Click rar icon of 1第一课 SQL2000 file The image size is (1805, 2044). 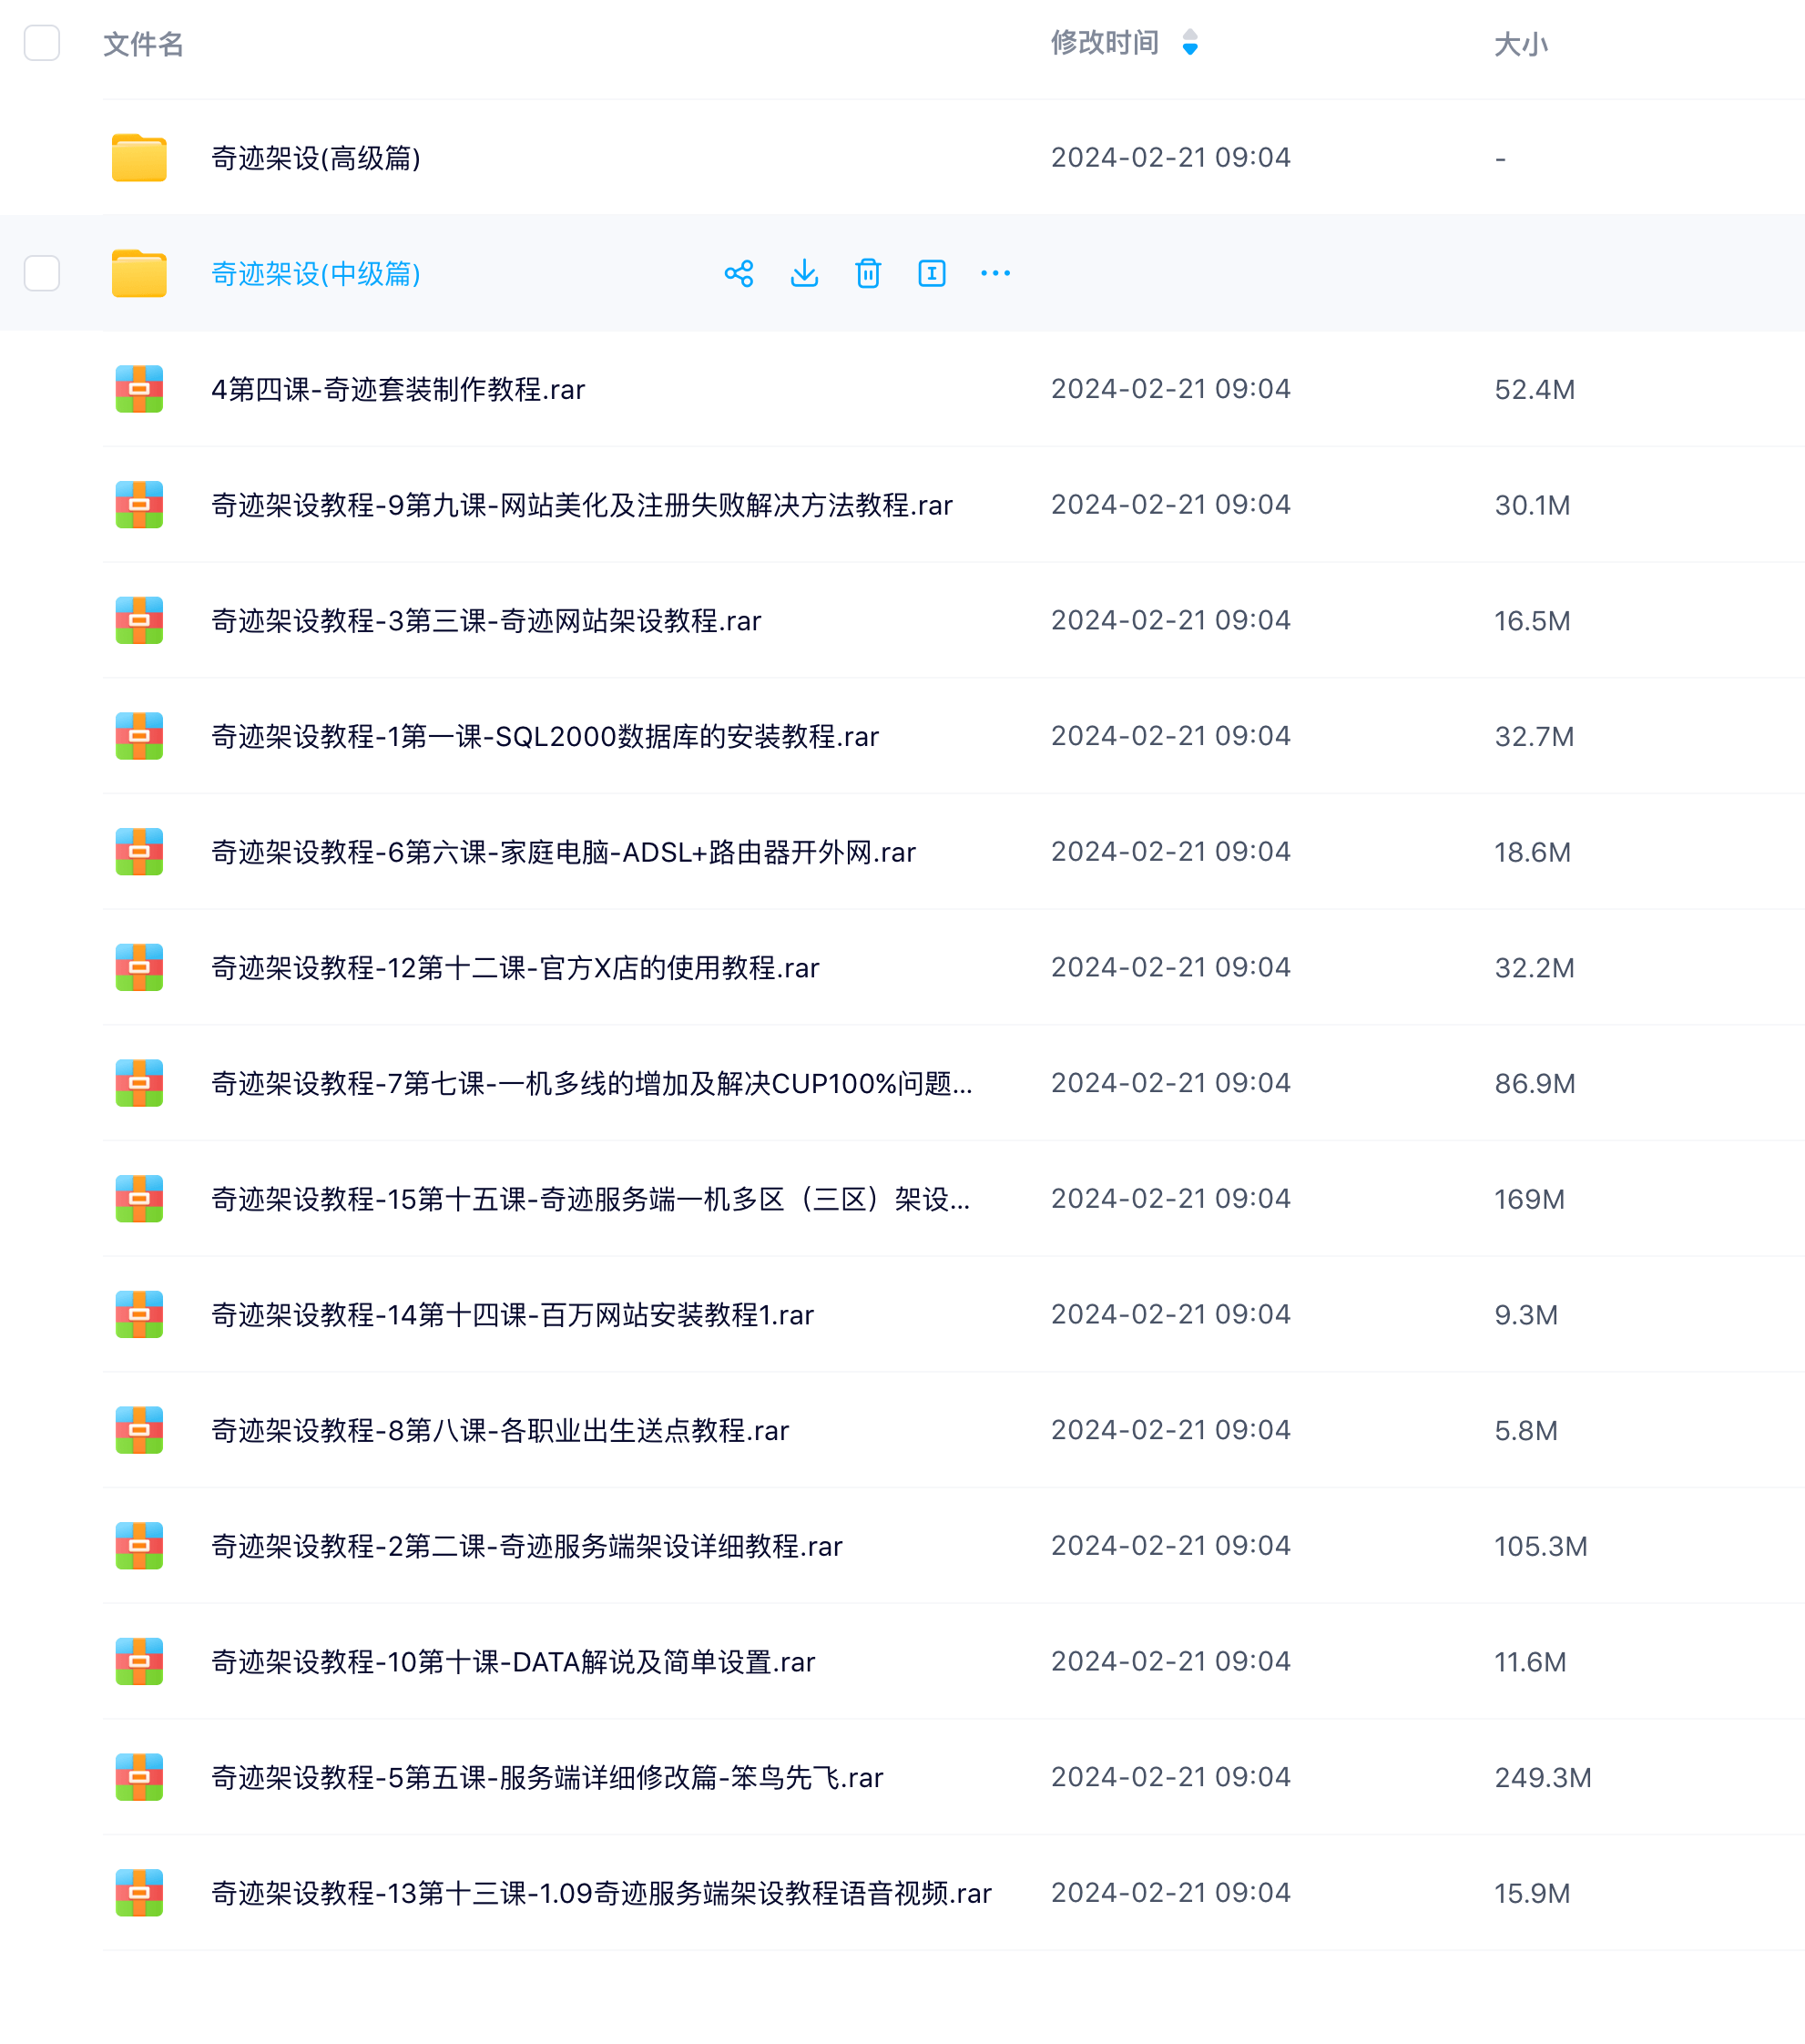139,736
